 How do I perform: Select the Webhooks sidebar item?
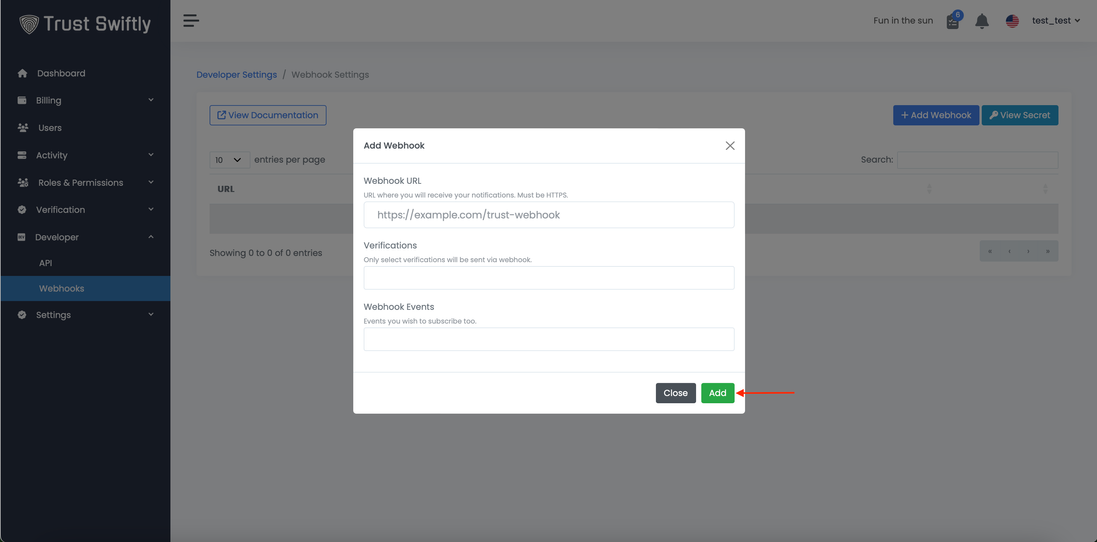(x=62, y=289)
